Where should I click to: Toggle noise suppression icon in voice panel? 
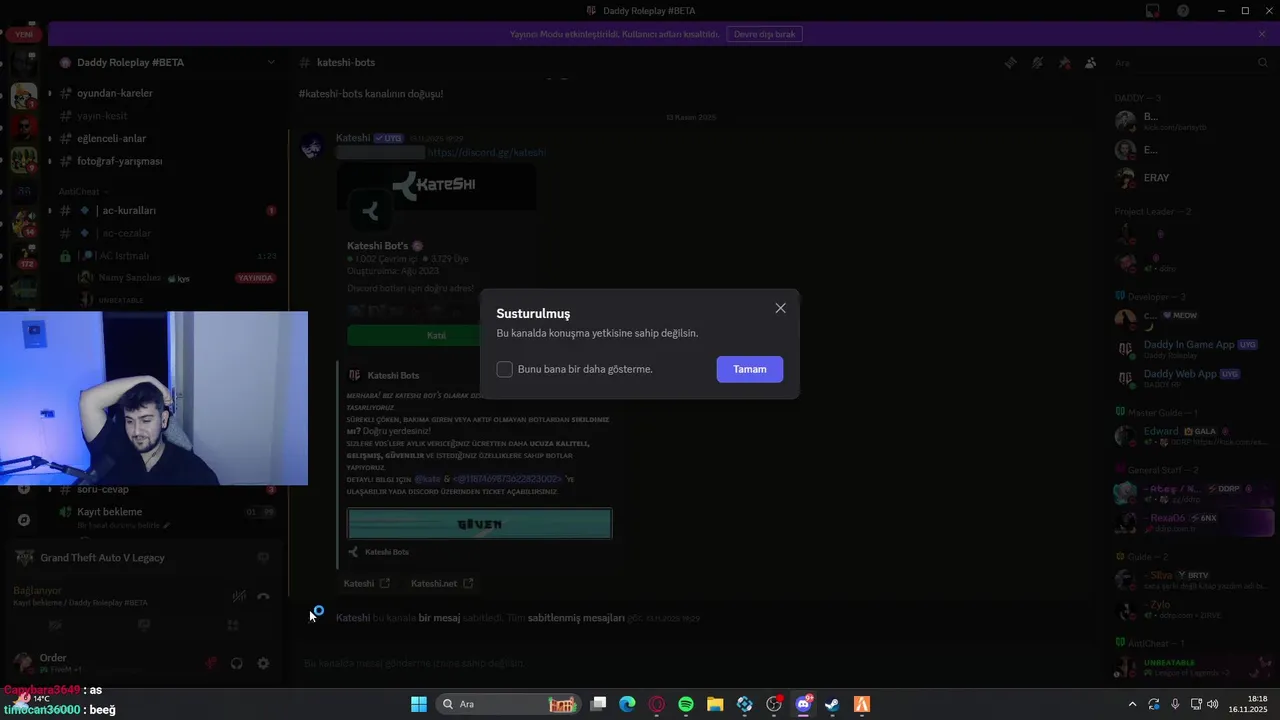pos(239,596)
